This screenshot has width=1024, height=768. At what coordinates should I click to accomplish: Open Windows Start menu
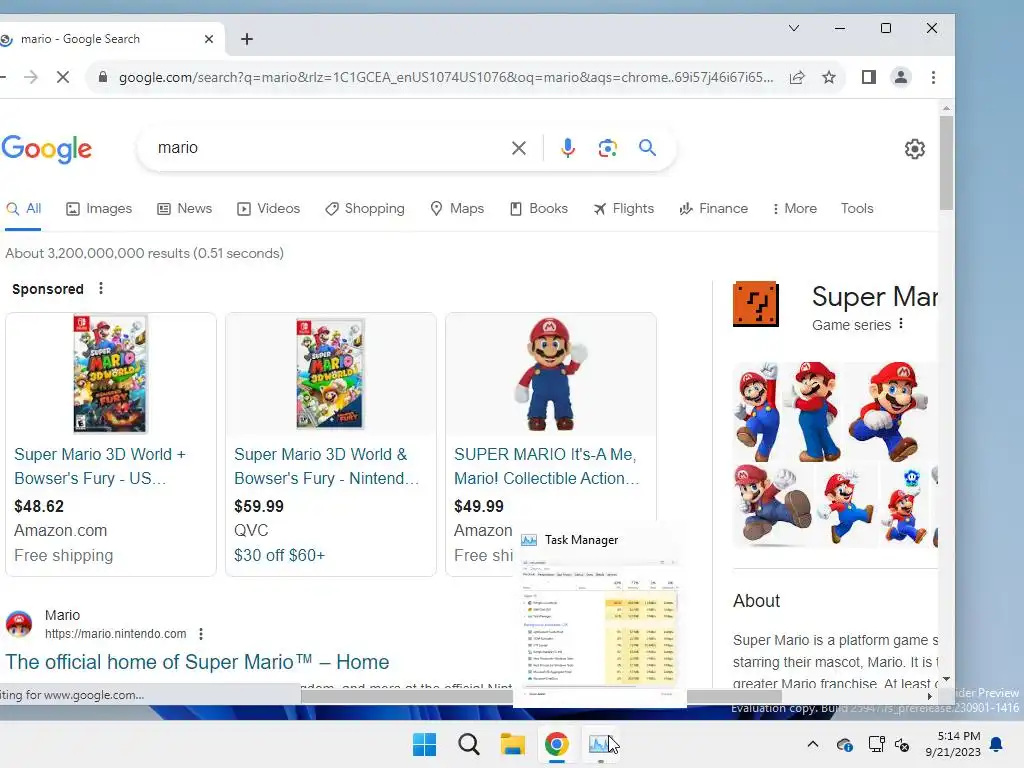point(424,744)
